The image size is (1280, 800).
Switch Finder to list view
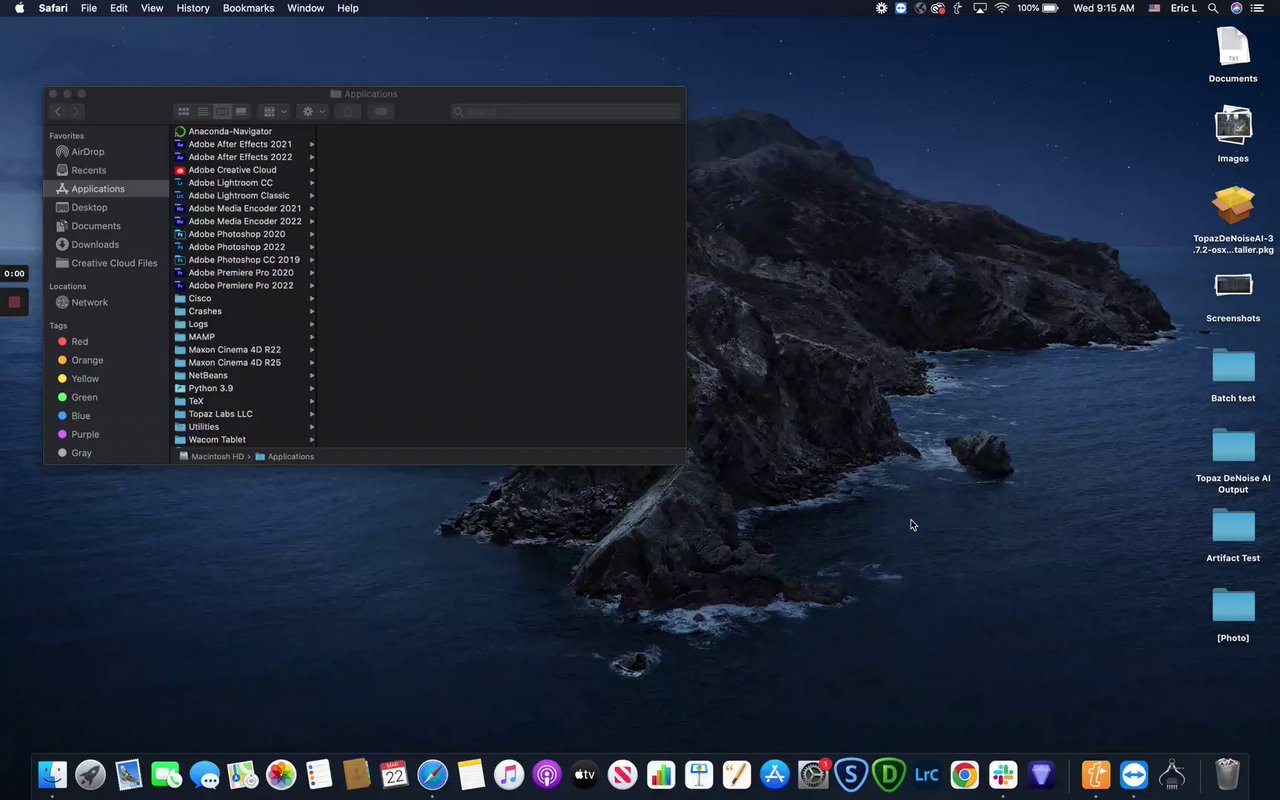pos(202,112)
